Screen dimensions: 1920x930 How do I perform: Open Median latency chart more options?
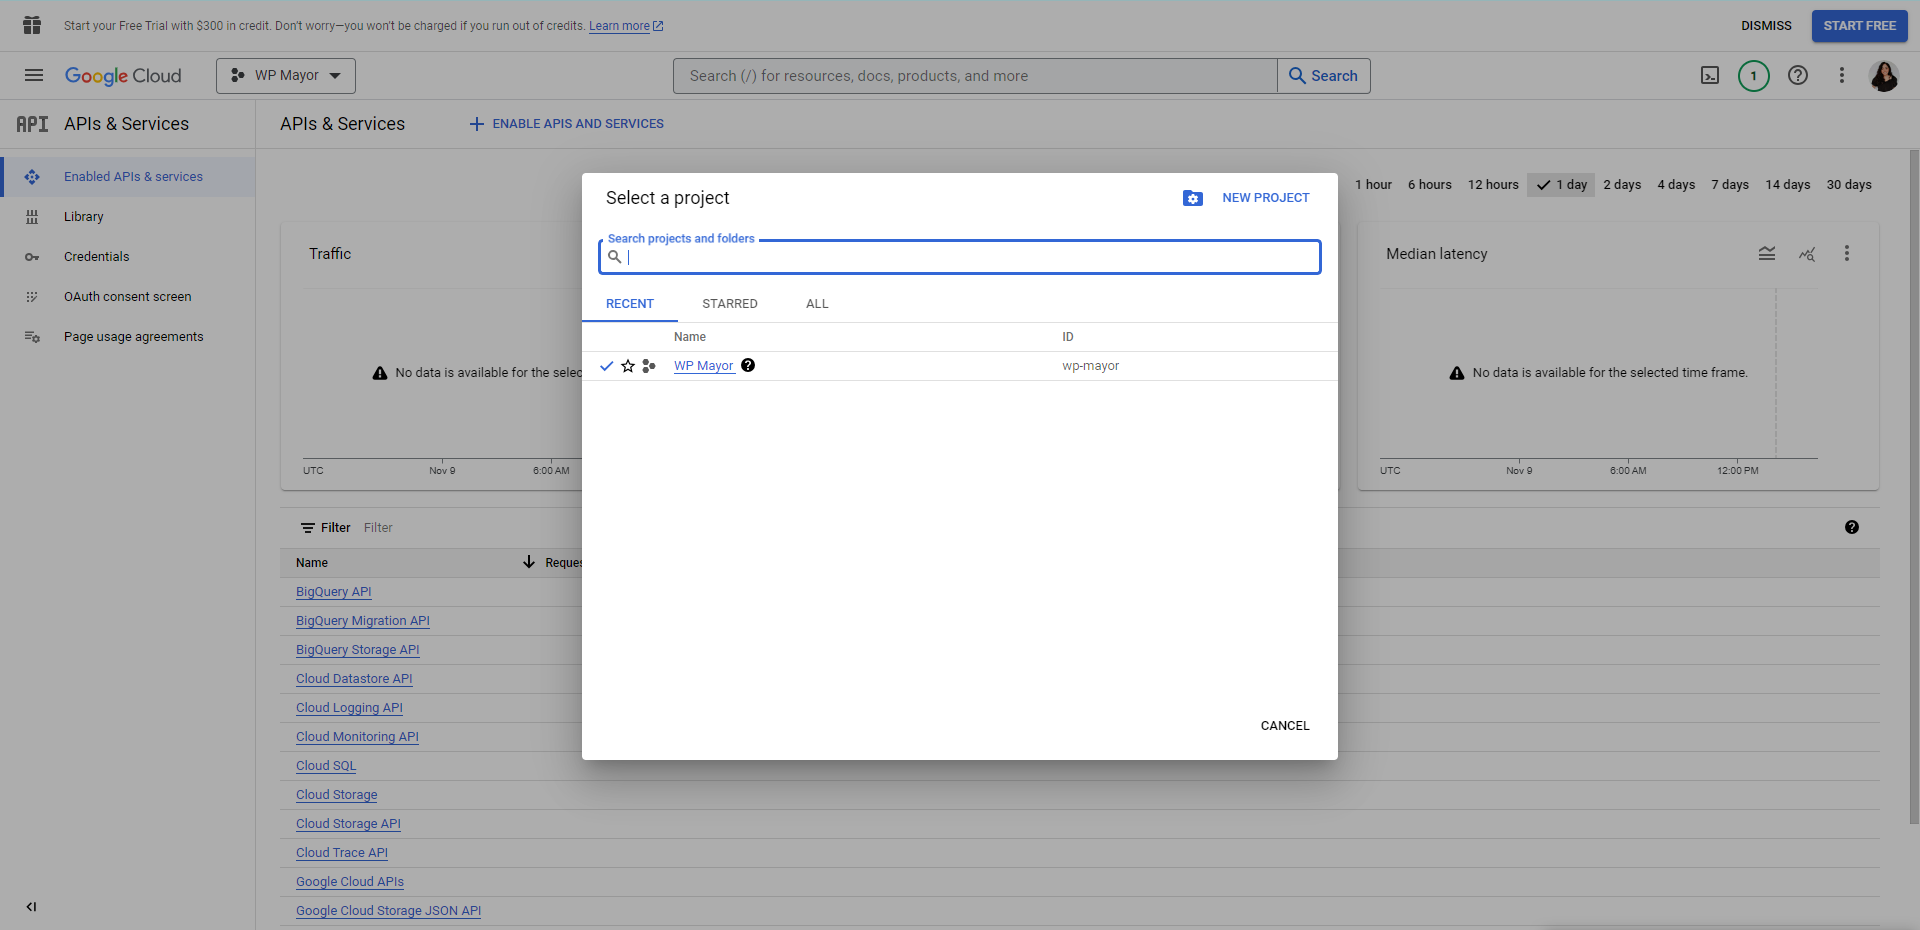[x=1847, y=254]
